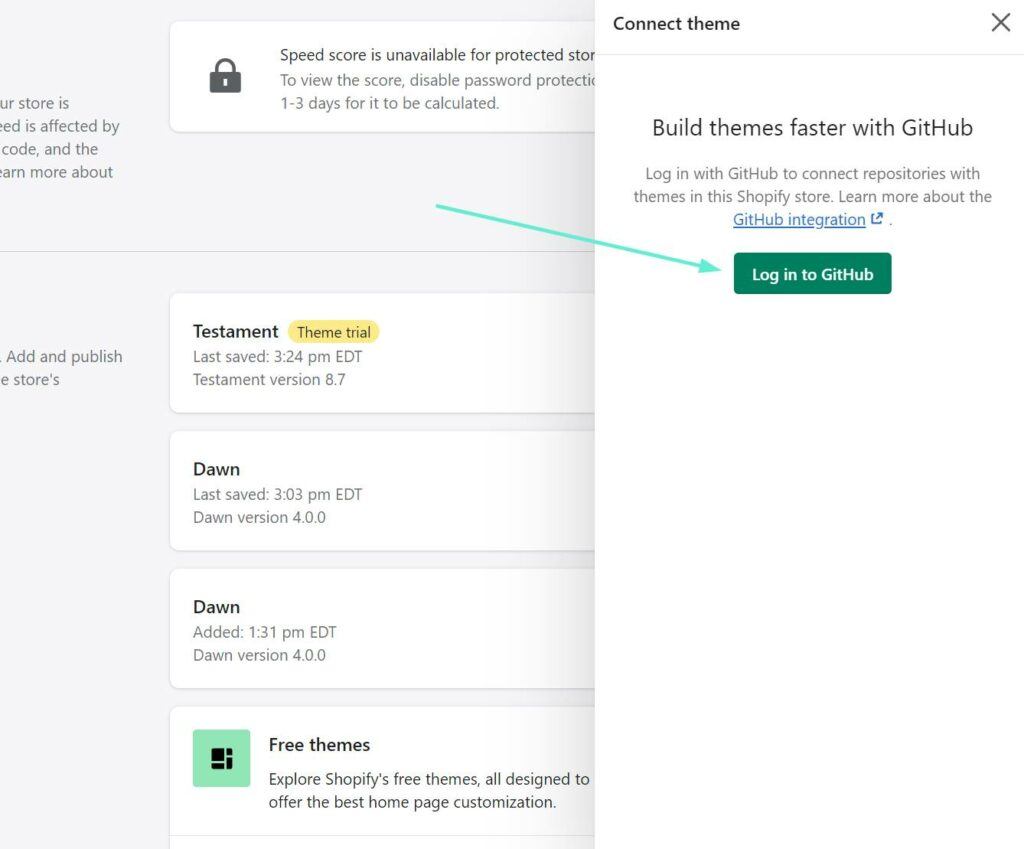Click external link icon beside GitHub integration

[x=877, y=219]
